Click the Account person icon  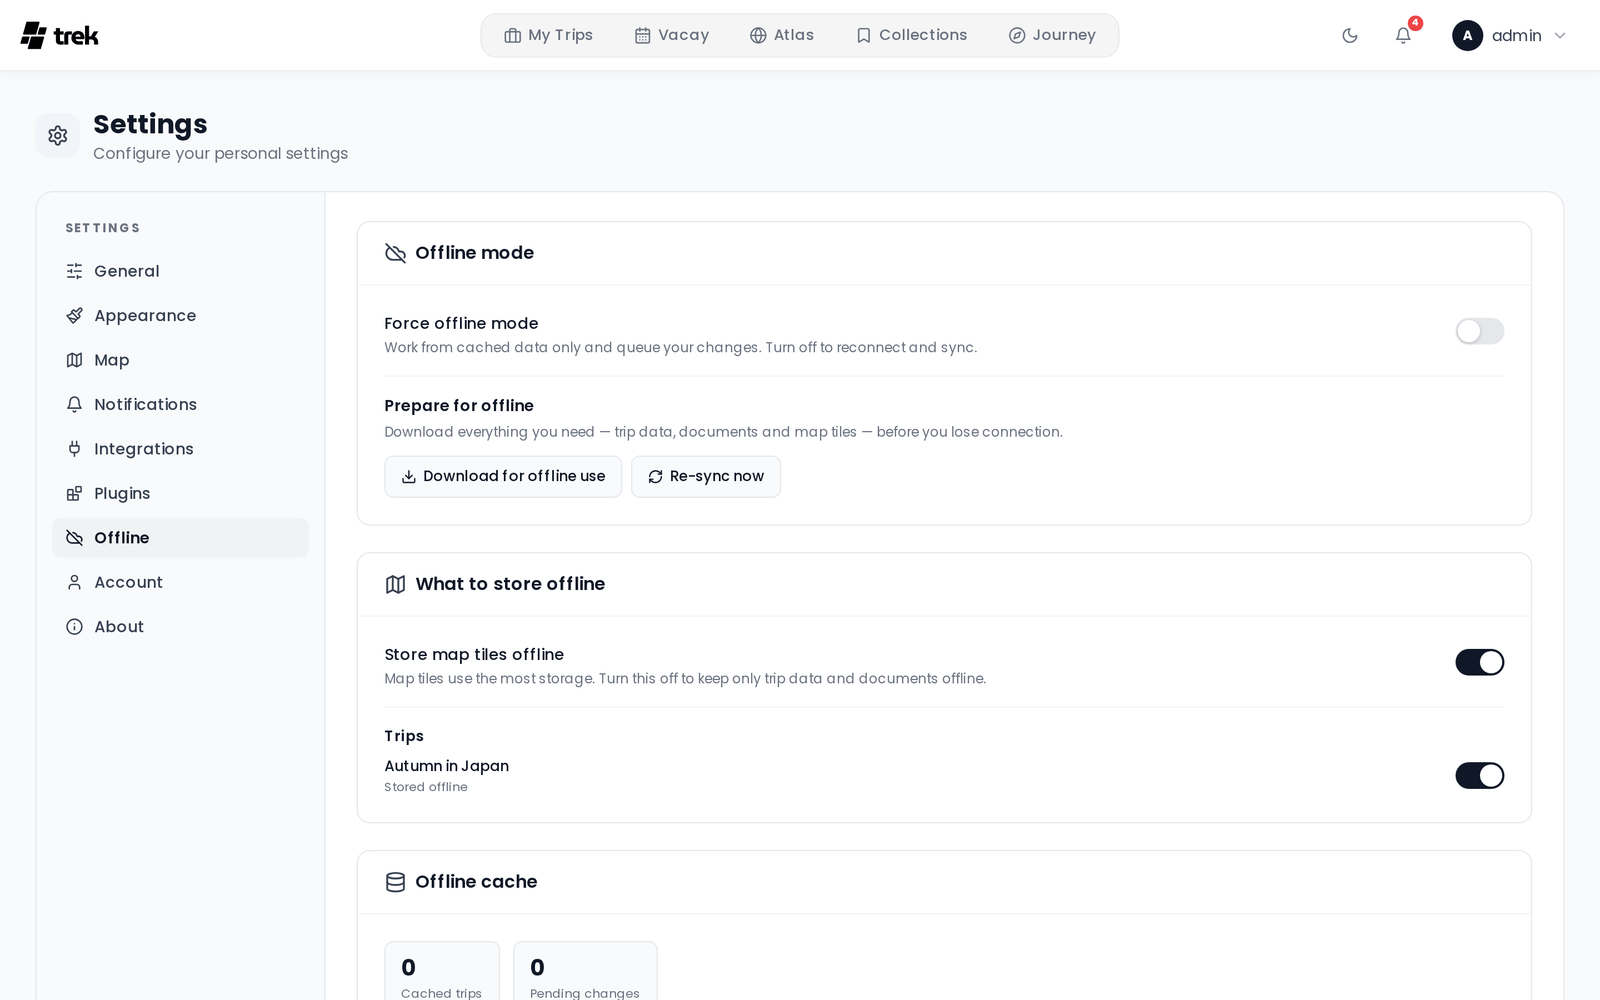pos(74,582)
